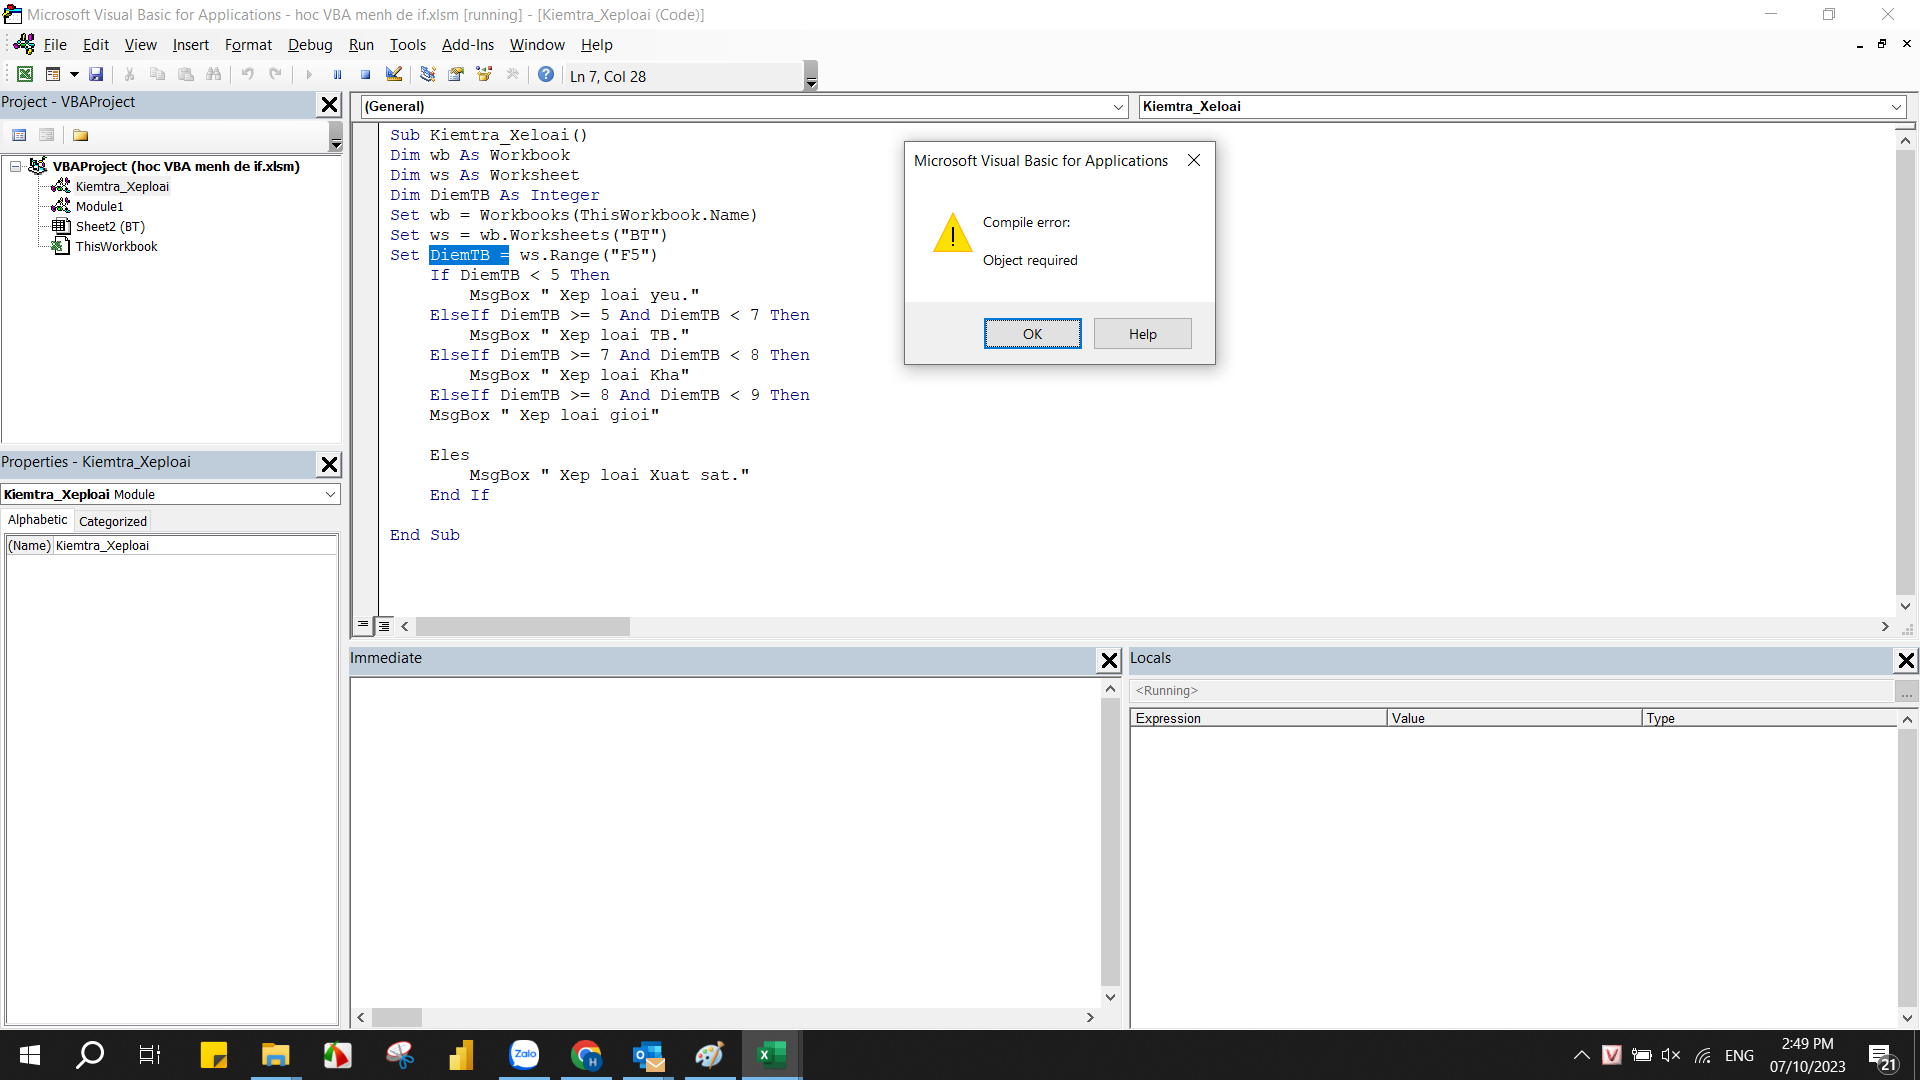Switch to the Alphabetic tab
1920x1080 pixels.
(38, 520)
